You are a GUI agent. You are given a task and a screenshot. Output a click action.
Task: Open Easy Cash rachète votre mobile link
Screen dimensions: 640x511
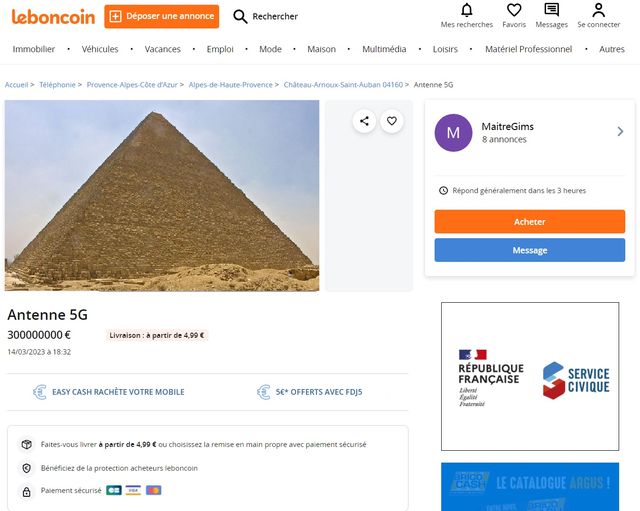click(x=118, y=392)
